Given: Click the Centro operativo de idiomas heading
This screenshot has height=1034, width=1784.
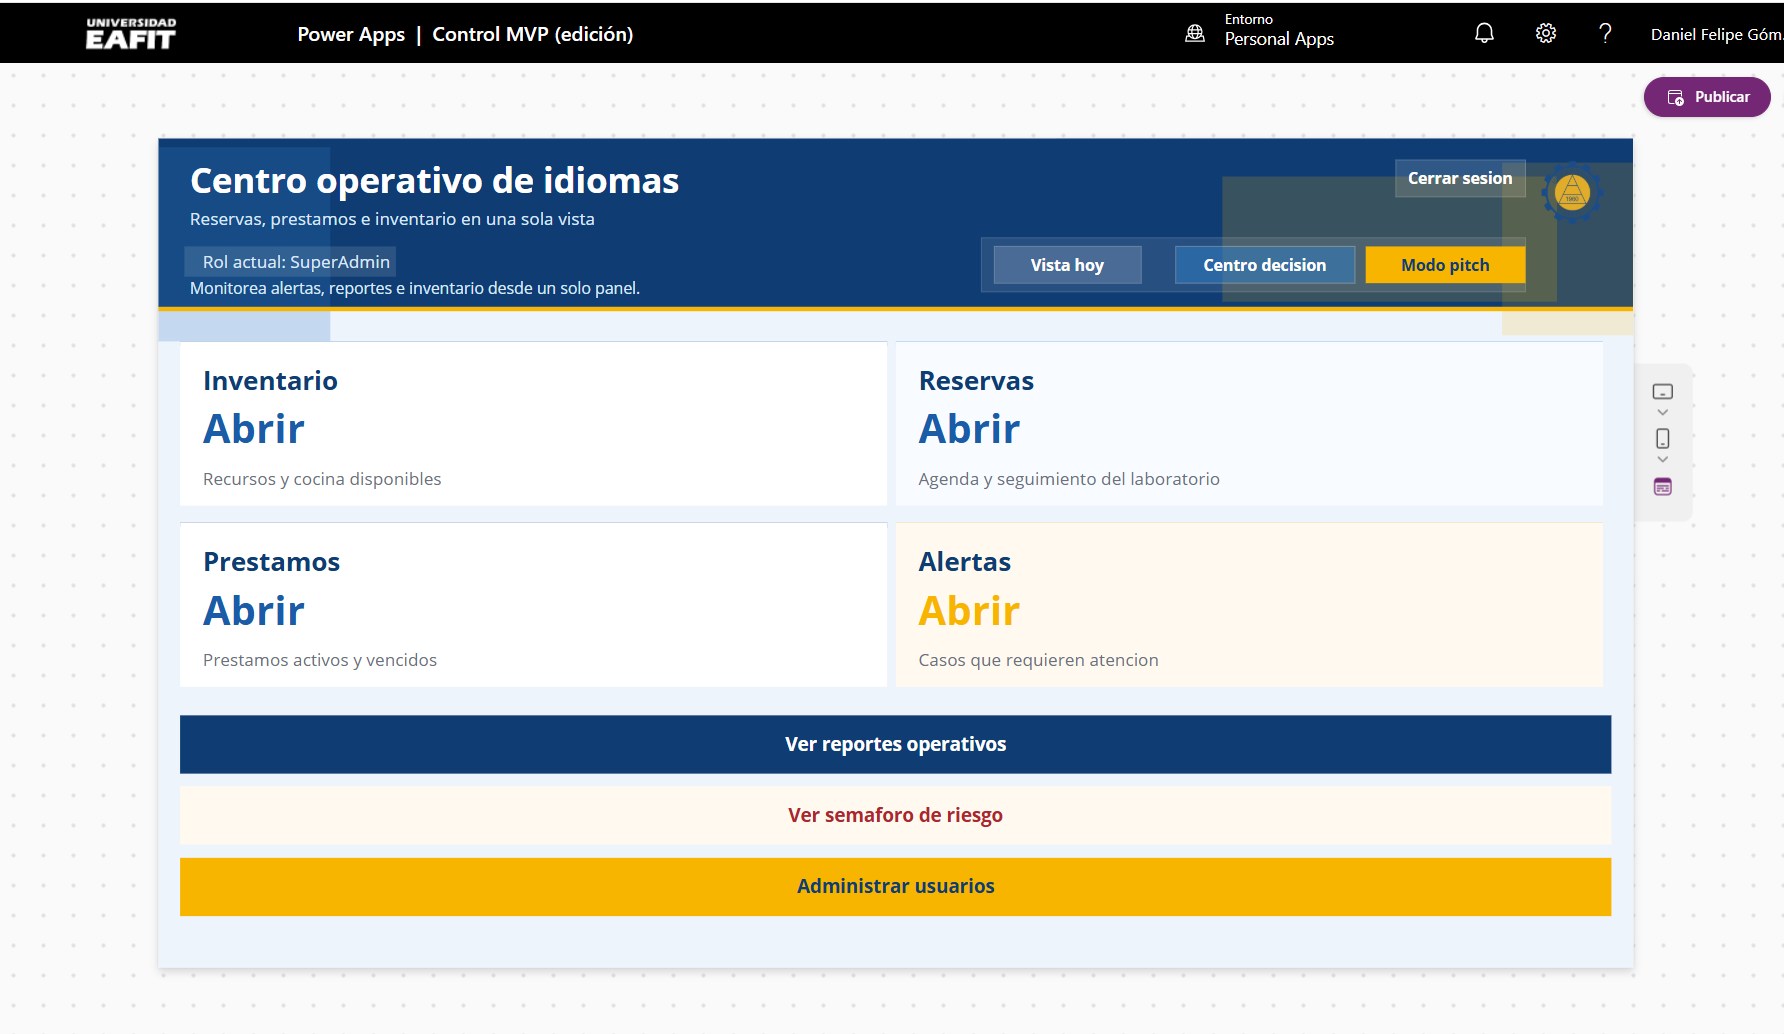Looking at the screenshot, I should pos(434,181).
